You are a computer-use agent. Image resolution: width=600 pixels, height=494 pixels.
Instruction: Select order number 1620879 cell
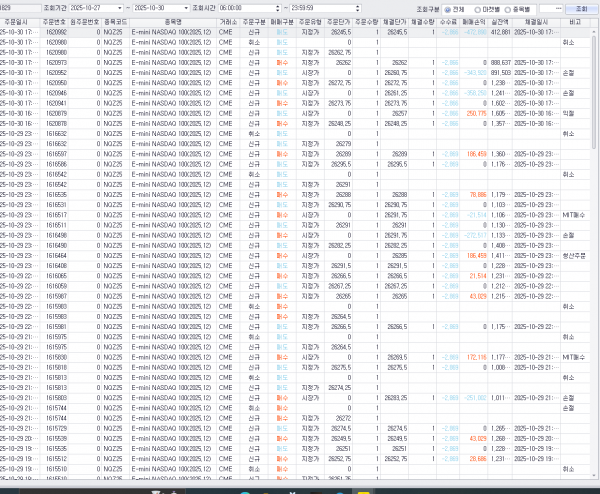click(54, 113)
